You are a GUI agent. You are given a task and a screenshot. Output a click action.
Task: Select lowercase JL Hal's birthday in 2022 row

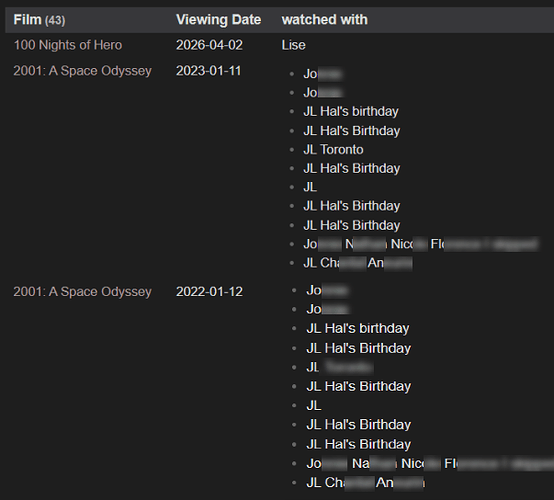[x=358, y=329]
